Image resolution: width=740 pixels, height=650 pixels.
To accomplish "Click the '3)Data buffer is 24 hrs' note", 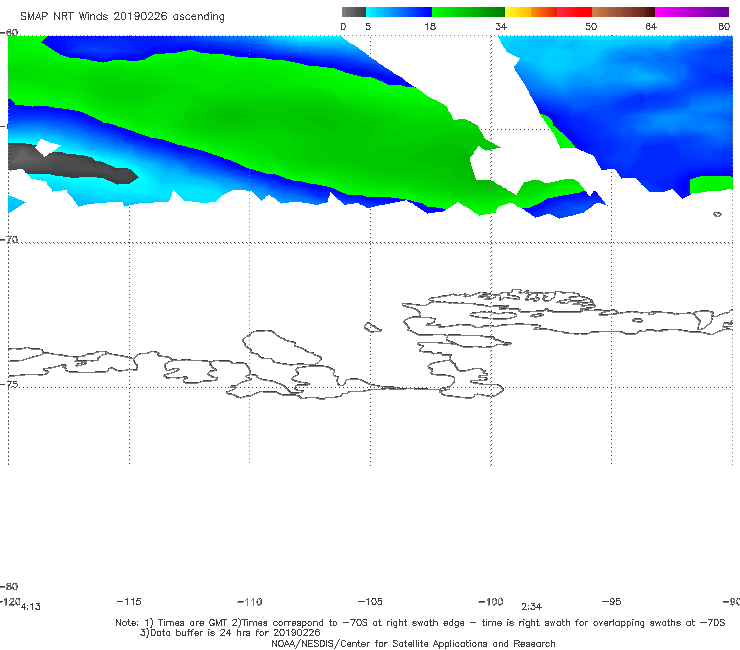I will point(230,633).
